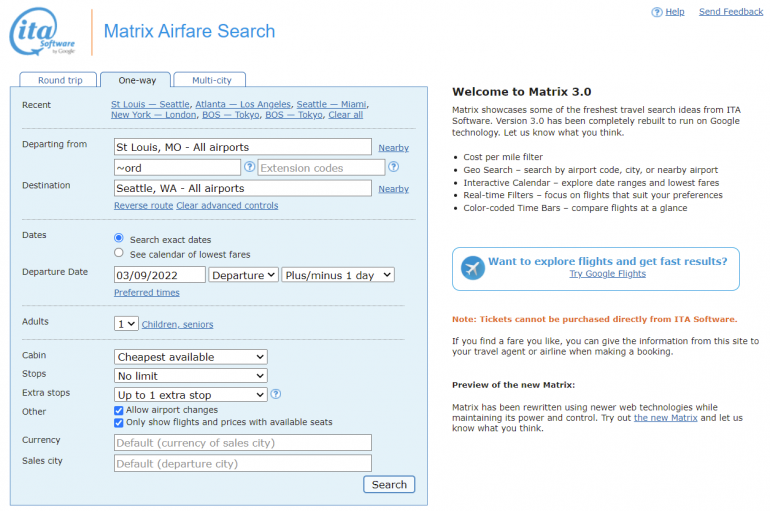Image resolution: width=770 pixels, height=511 pixels.
Task: Uncheck the Allow airport changes checkbox
Action: 119,410
